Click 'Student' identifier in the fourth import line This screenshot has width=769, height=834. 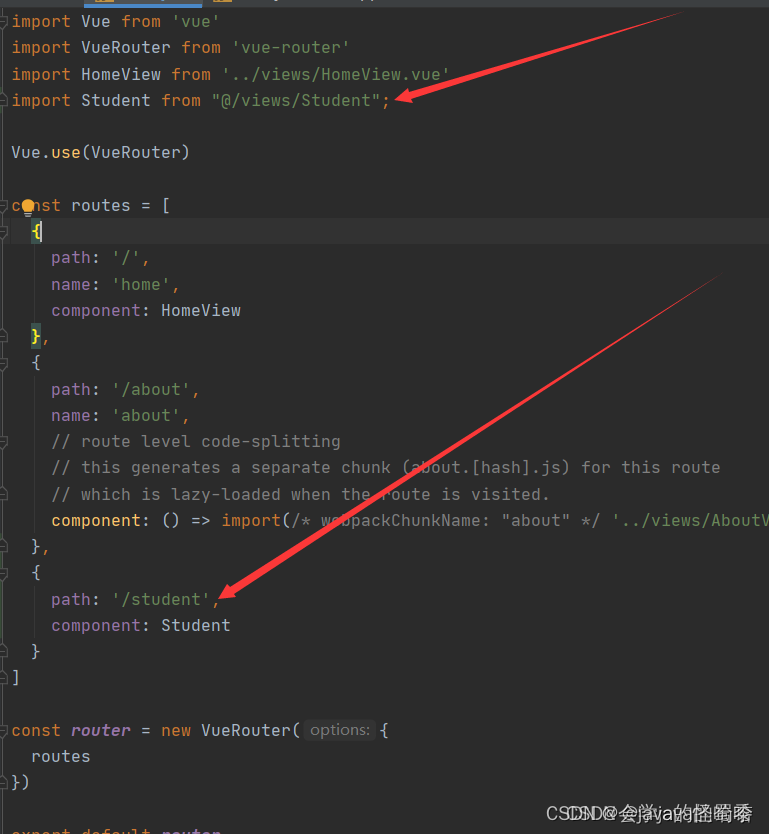click(116, 100)
